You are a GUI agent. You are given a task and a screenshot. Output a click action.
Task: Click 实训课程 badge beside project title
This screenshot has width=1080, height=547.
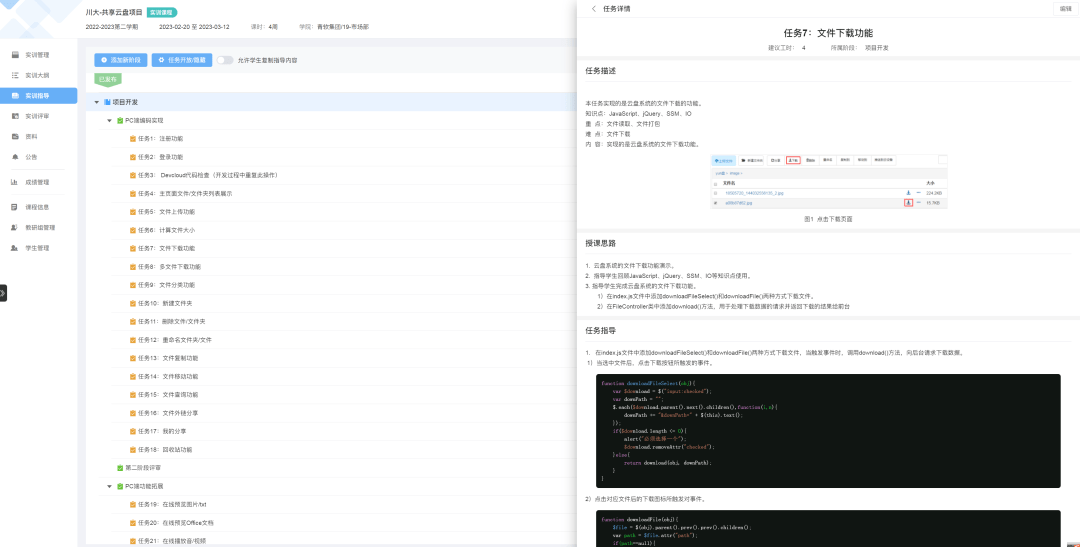[162, 12]
